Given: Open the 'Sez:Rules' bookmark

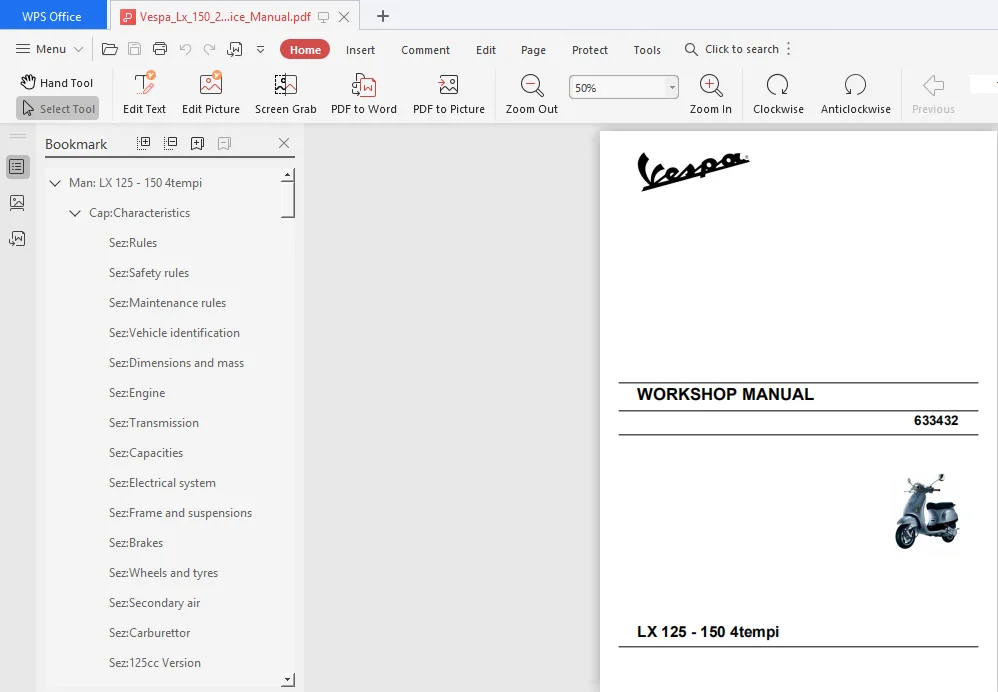Looking at the screenshot, I should point(132,243).
